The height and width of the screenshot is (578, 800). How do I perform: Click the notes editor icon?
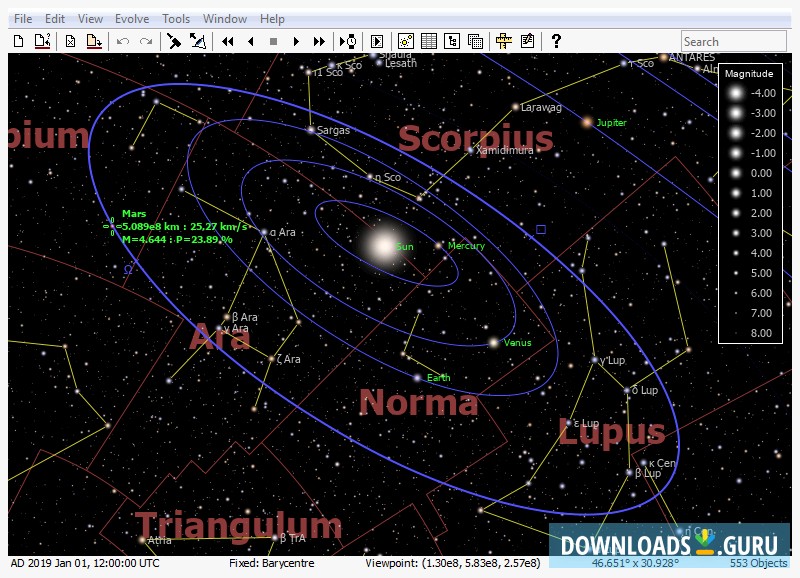pos(528,41)
